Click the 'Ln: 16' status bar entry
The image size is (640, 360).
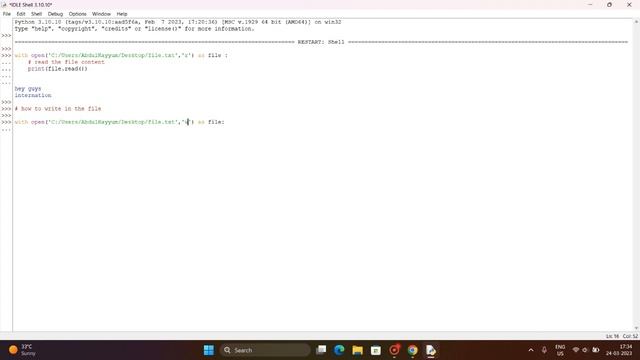pos(612,336)
